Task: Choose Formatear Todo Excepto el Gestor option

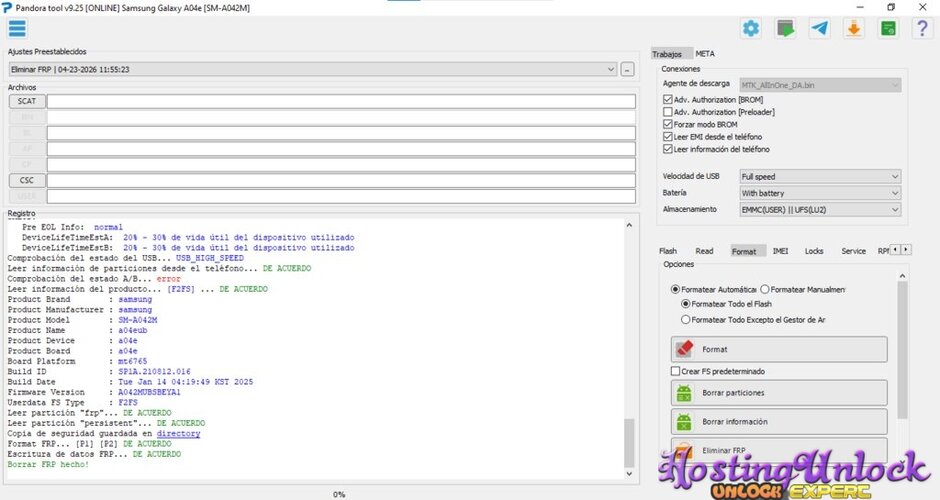Action: [685, 320]
